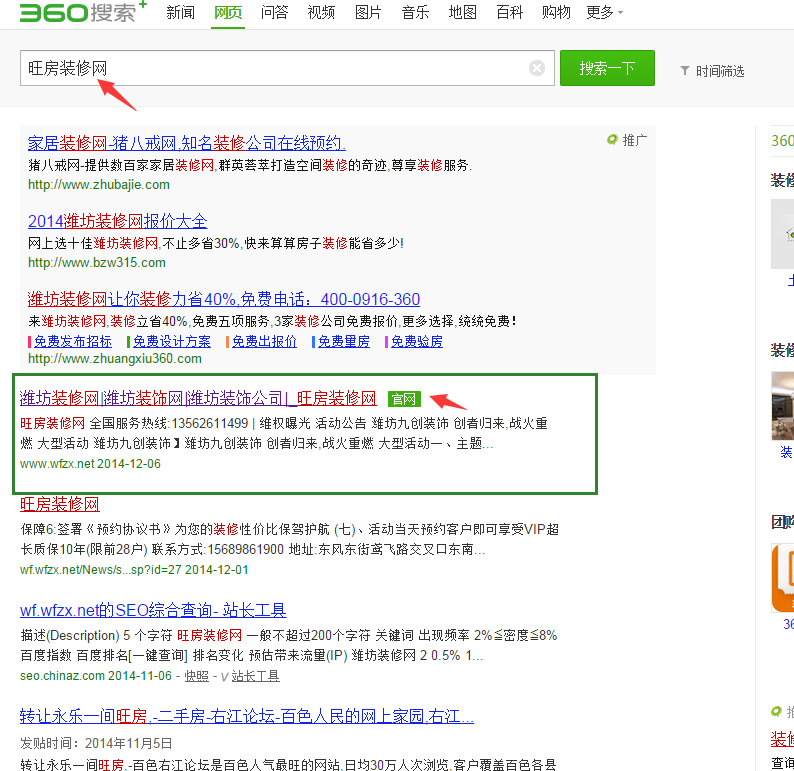Click the green 官网 badge
The image size is (794, 771).
[405, 398]
